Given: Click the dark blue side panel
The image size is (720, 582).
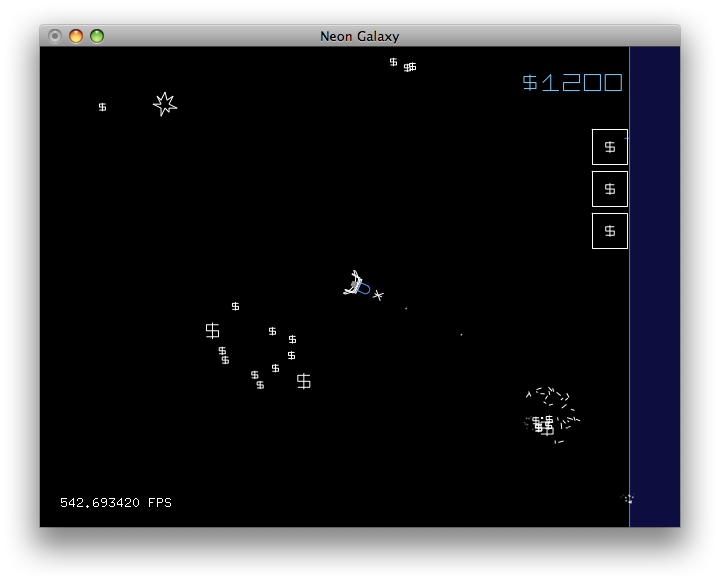Looking at the screenshot, I should point(655,287).
